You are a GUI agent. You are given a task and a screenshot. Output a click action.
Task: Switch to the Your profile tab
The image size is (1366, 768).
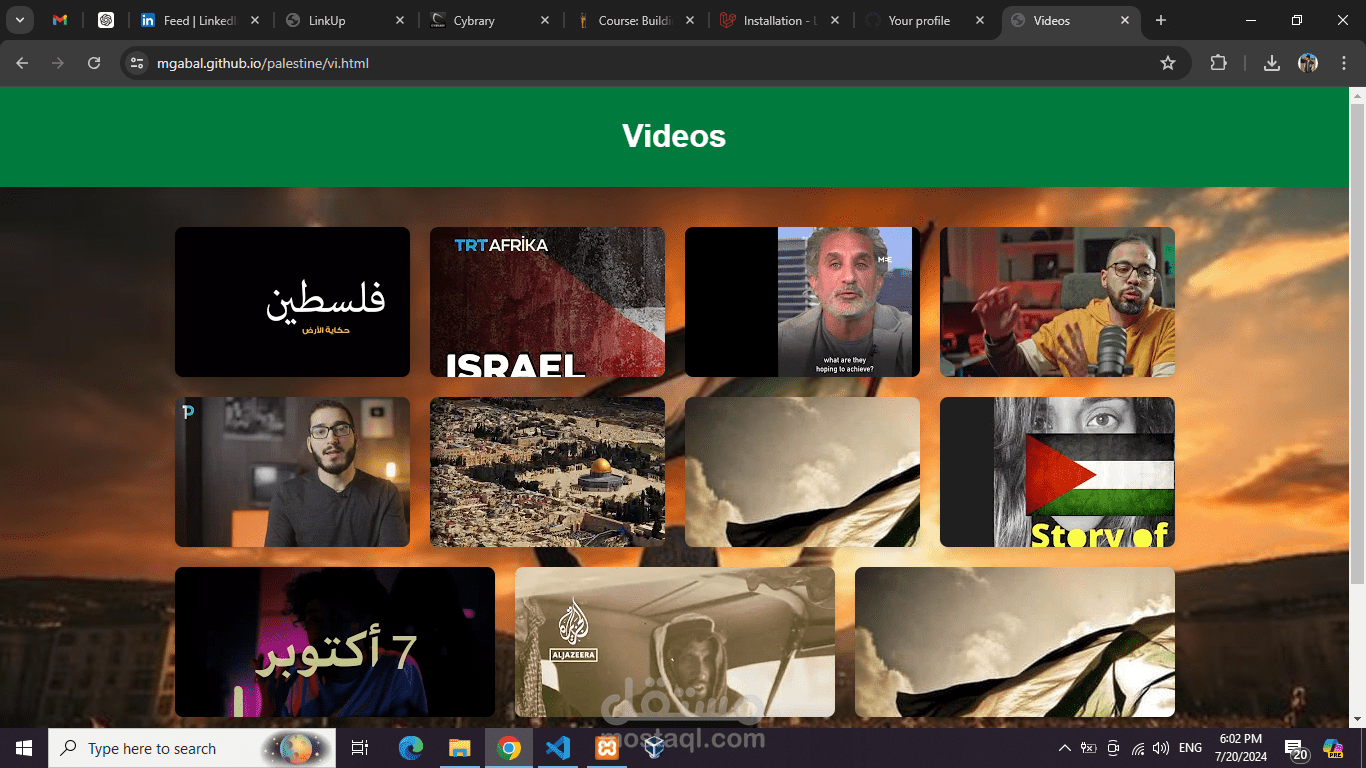[925, 20]
